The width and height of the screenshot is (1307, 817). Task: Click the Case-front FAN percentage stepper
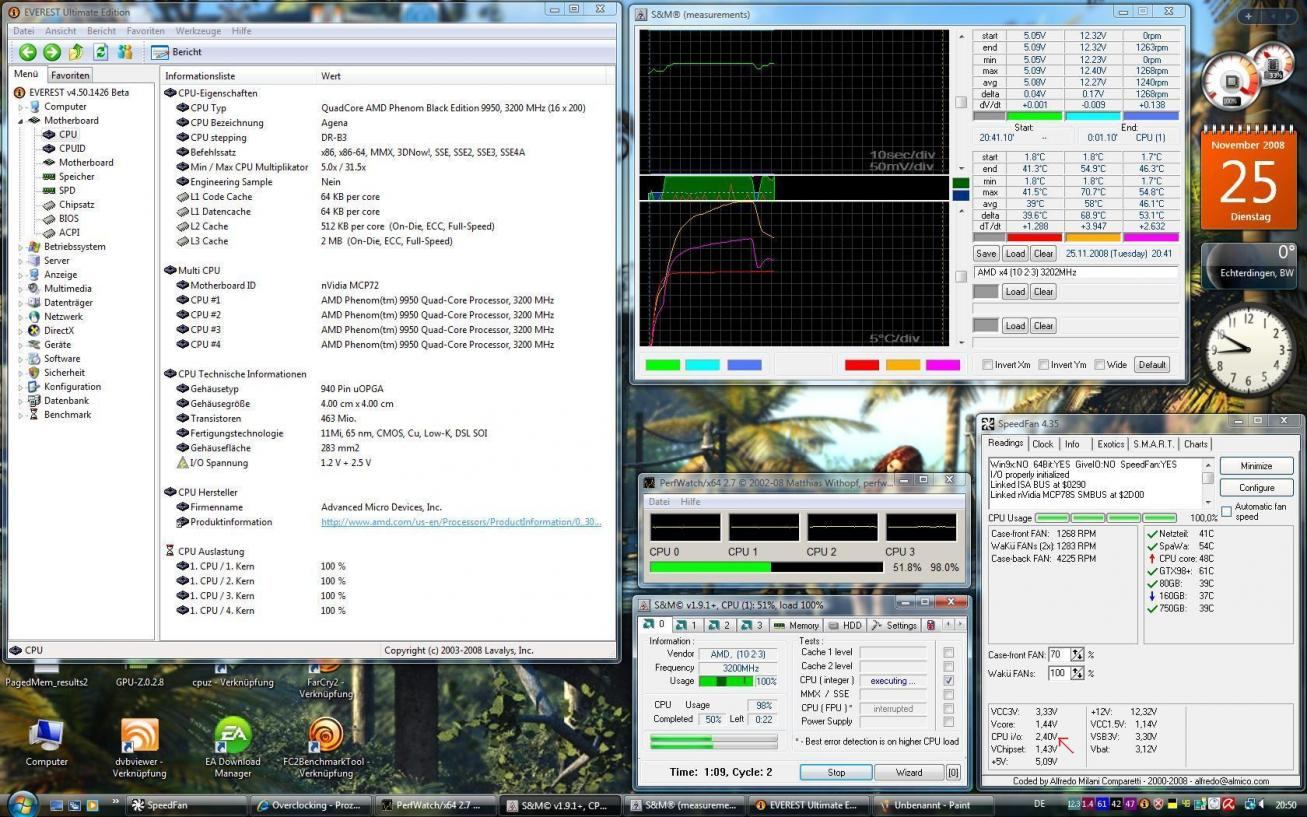click(x=1077, y=655)
